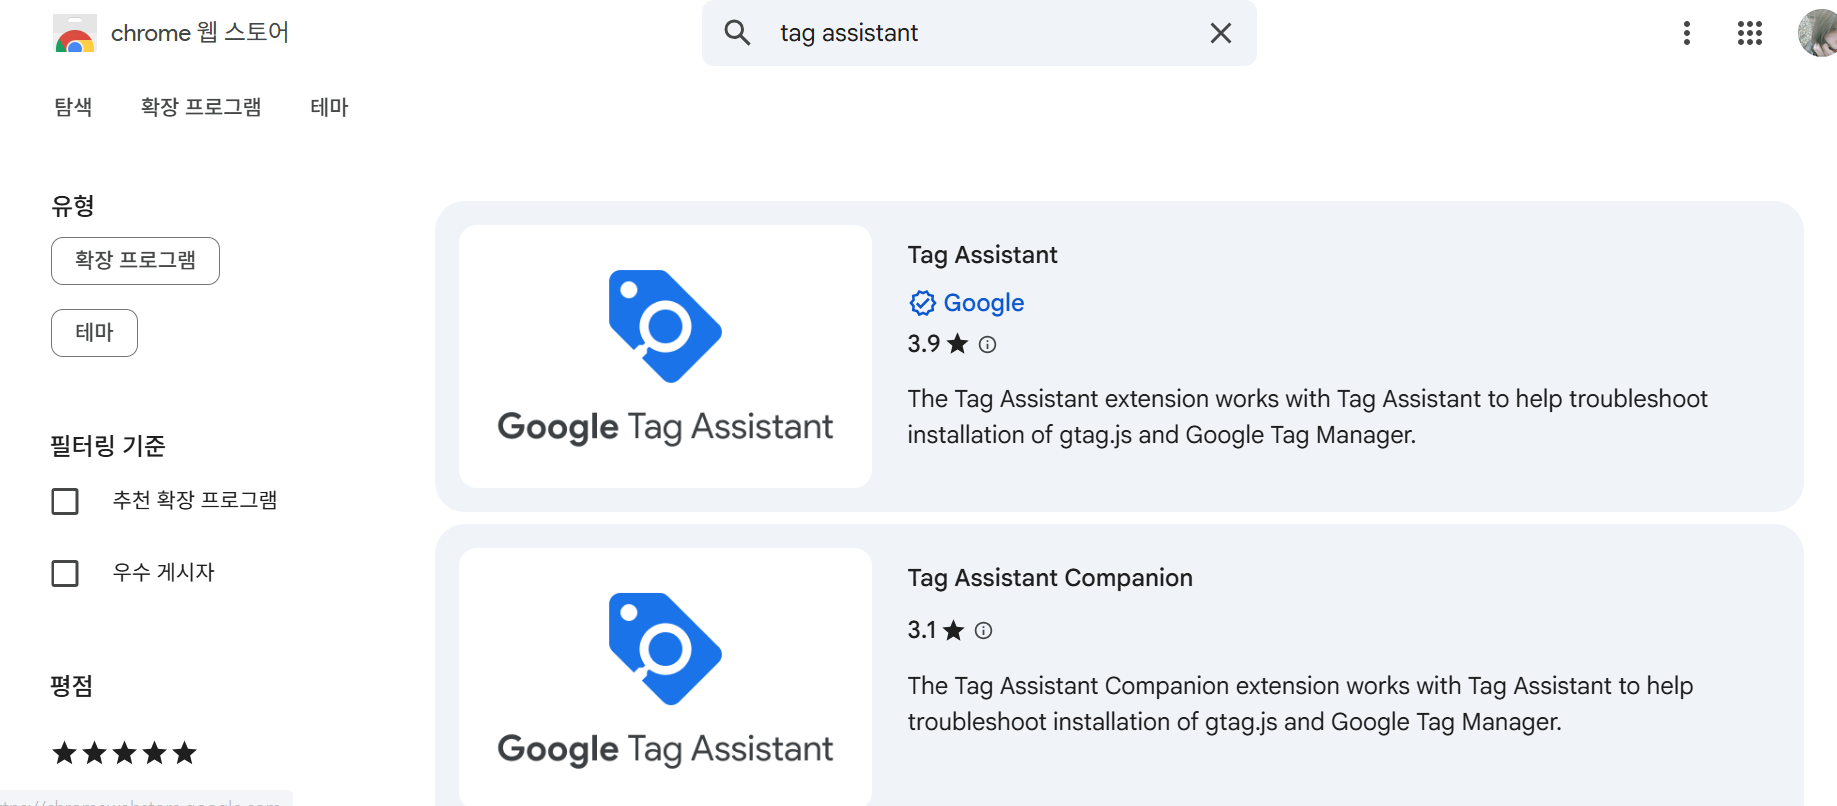Click the 3.9 rating value
The height and width of the screenshot is (806, 1837).
[924, 344]
